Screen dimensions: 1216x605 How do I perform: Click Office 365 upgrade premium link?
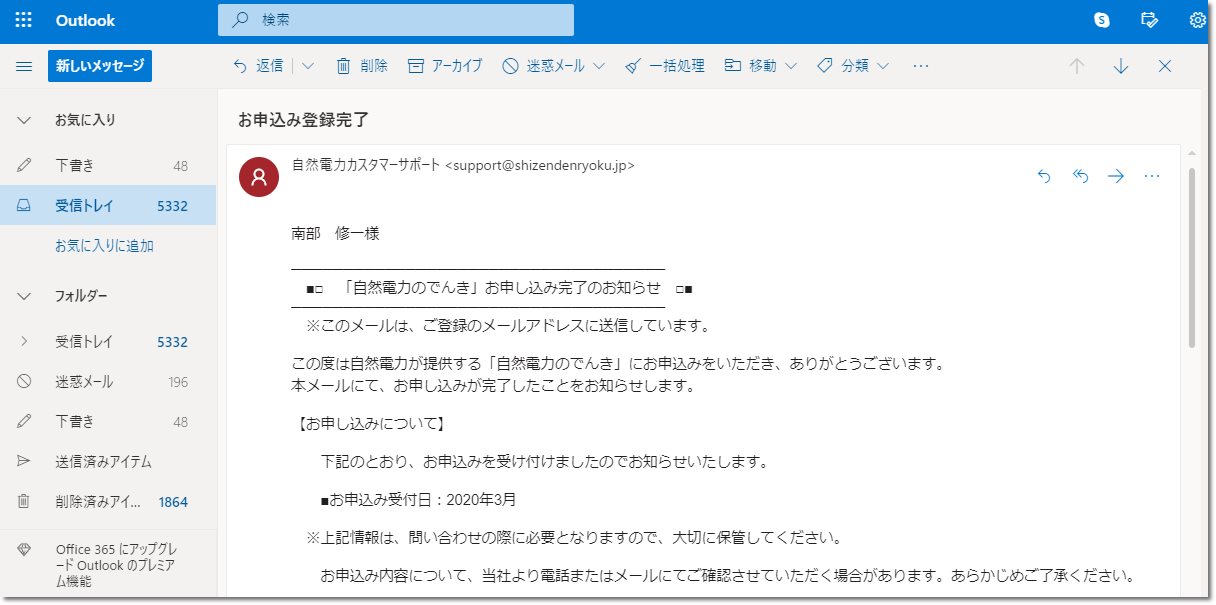[108, 565]
